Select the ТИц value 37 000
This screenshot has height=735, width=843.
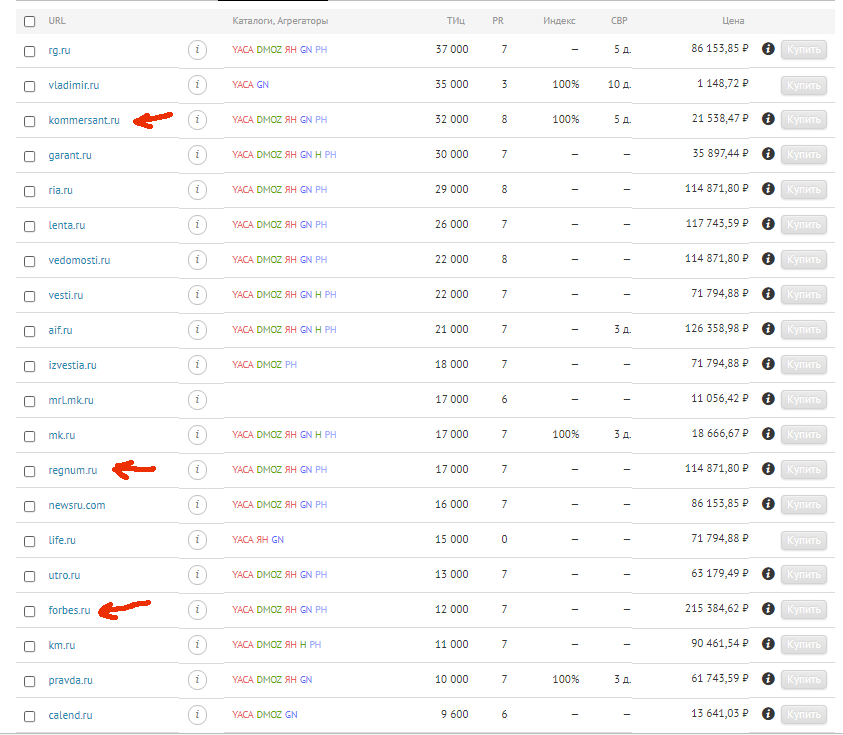point(452,49)
